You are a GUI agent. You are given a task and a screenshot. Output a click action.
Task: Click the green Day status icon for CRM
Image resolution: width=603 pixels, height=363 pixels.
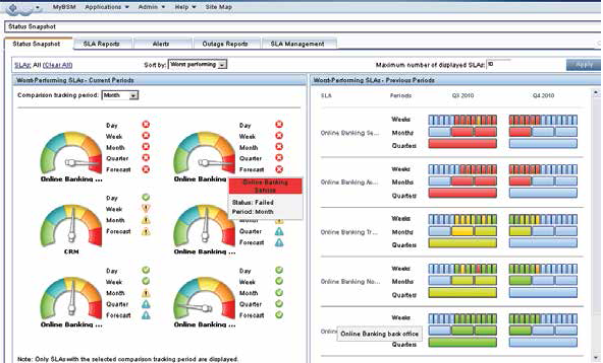pyautogui.click(x=146, y=197)
